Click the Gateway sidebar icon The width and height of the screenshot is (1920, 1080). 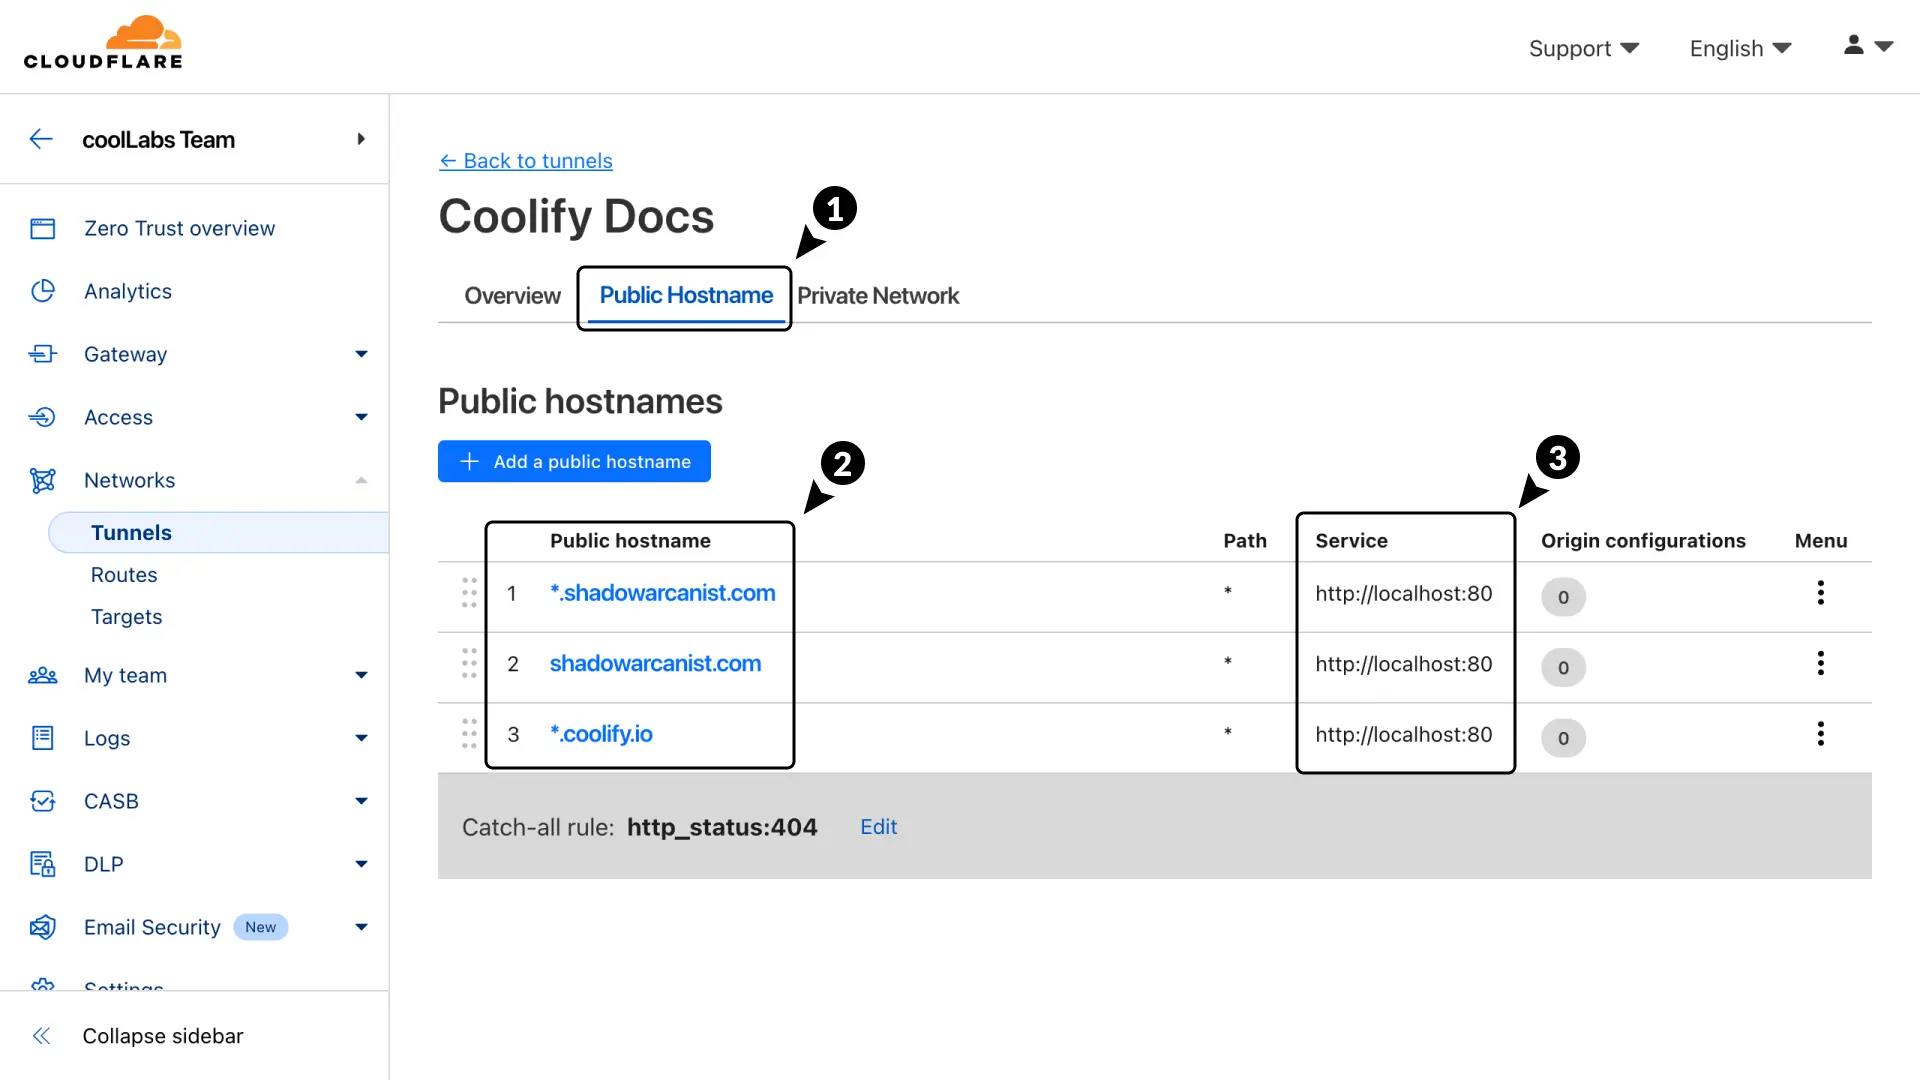(x=42, y=354)
